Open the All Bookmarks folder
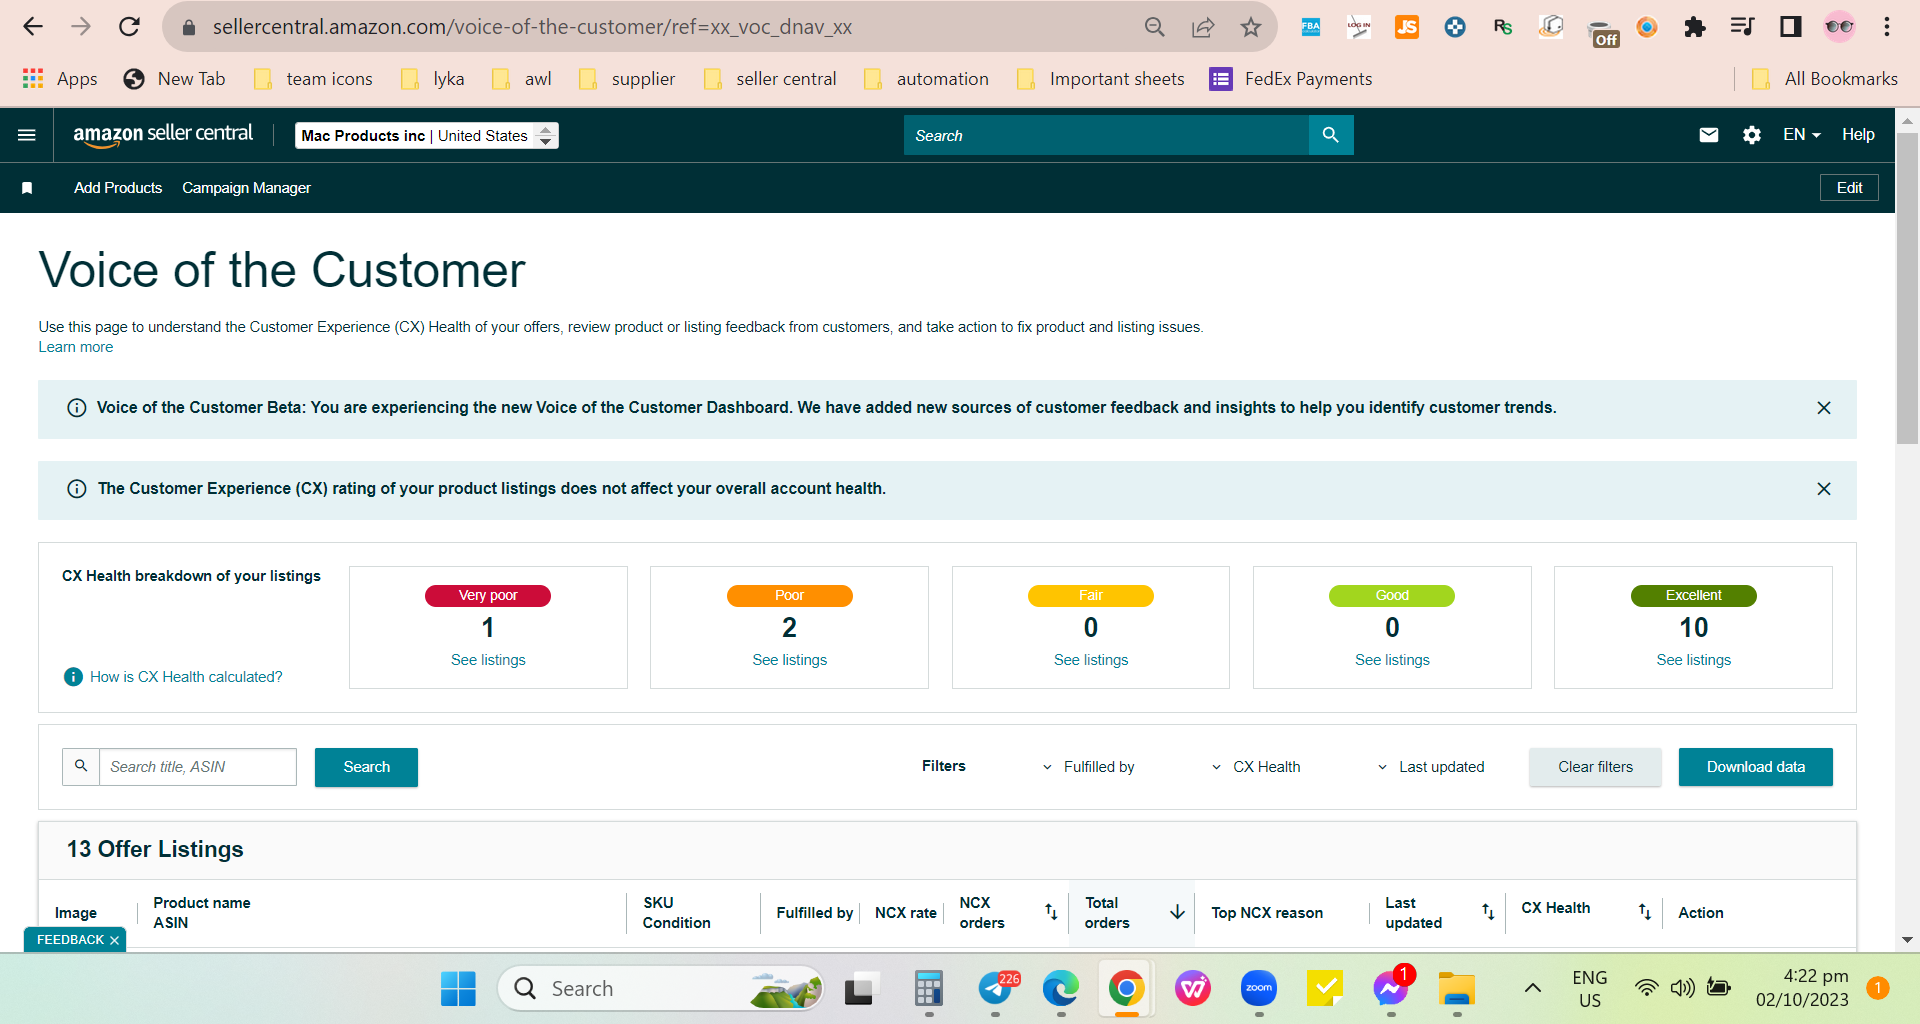Screen dimensions: 1920x1024 click(1825, 79)
